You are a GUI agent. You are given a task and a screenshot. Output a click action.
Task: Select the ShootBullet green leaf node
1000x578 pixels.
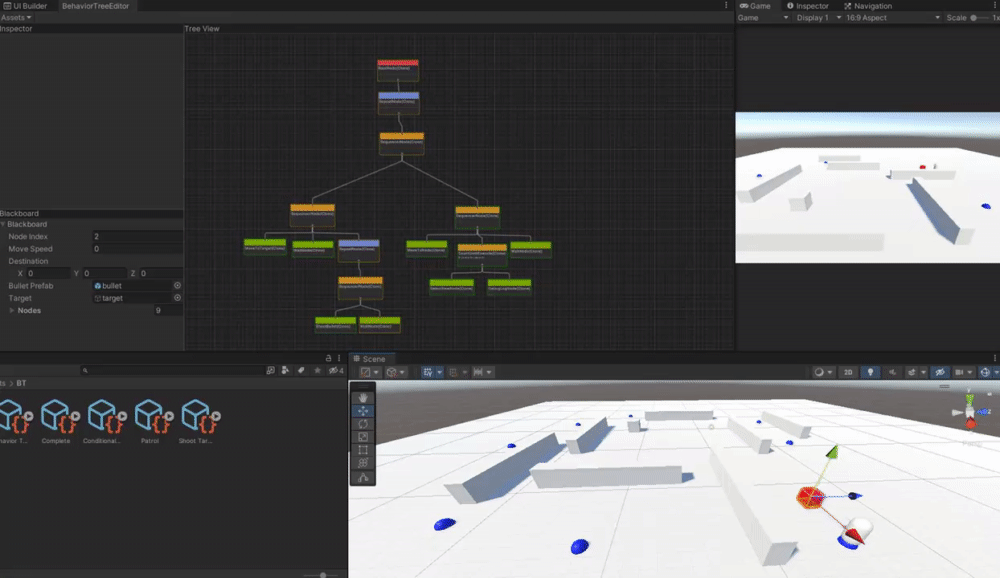[335, 324]
